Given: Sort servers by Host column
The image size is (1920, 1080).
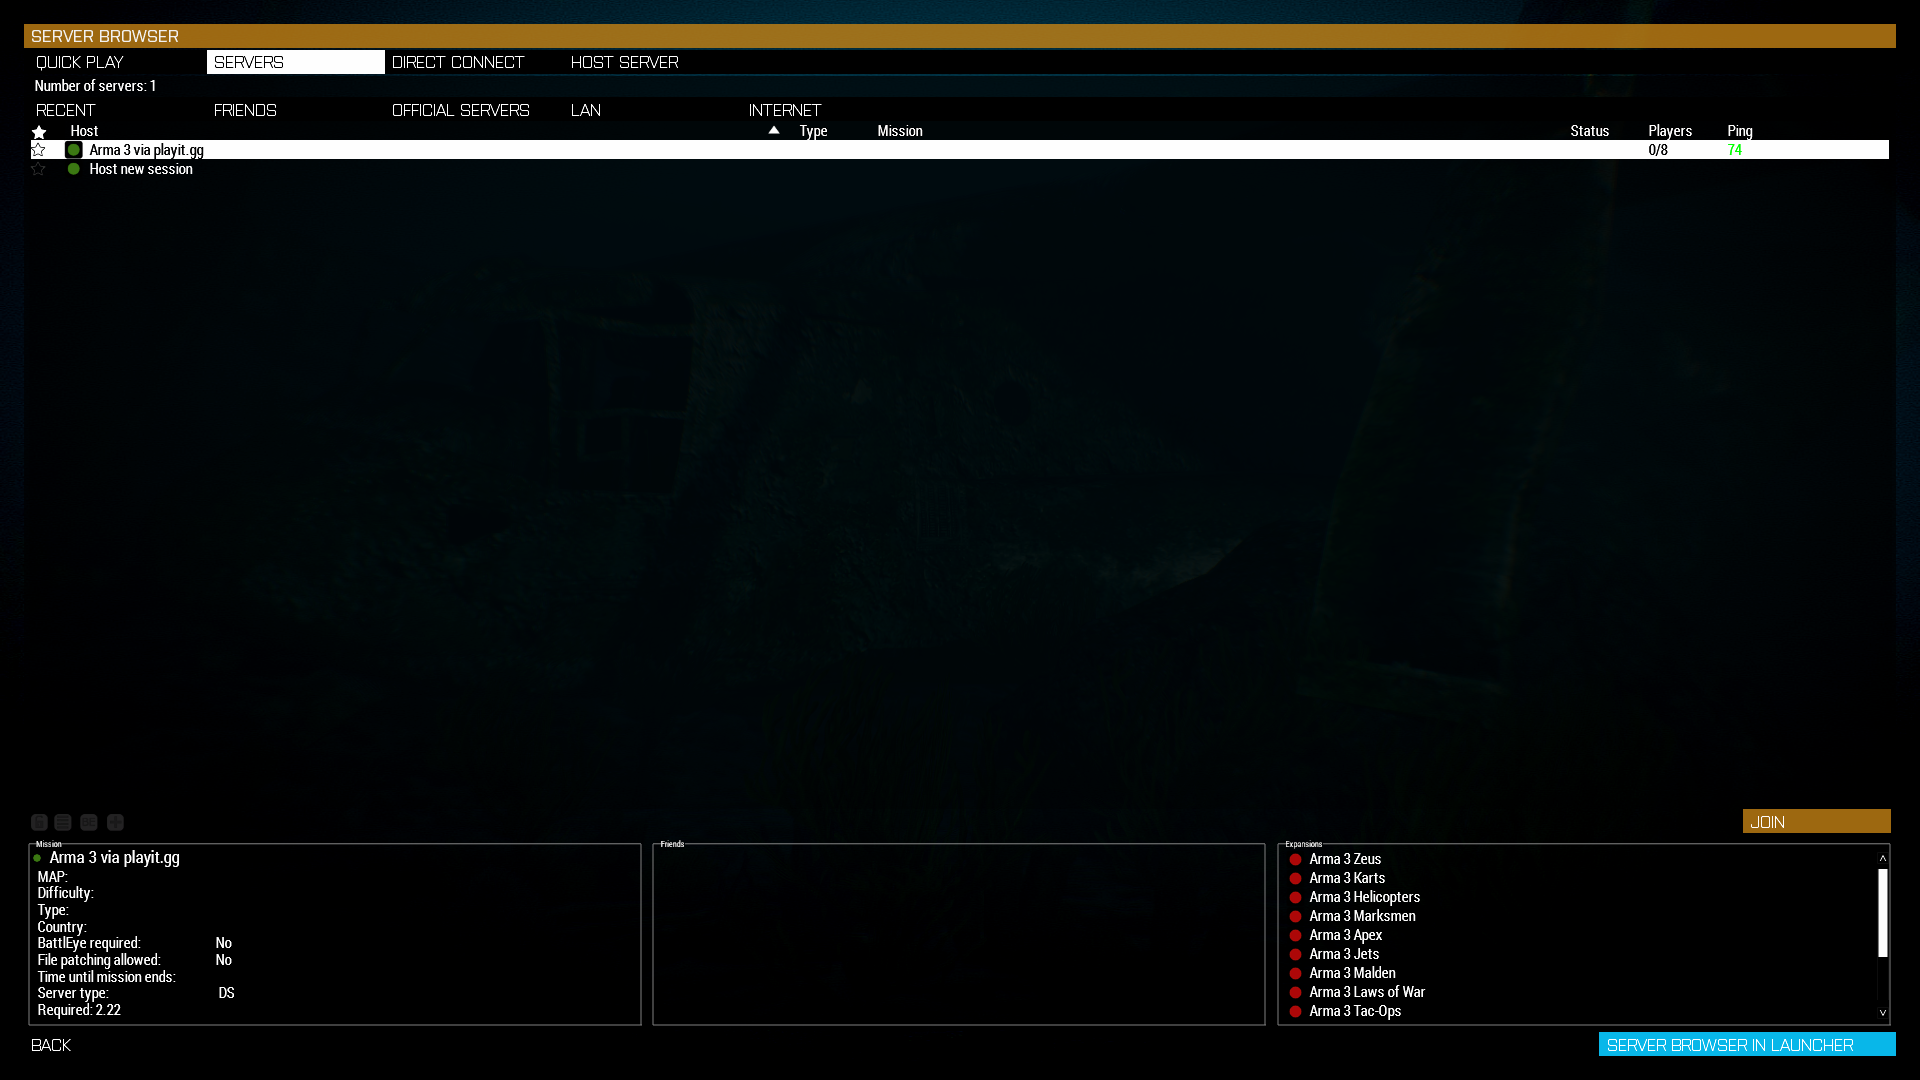Looking at the screenshot, I should coord(84,131).
